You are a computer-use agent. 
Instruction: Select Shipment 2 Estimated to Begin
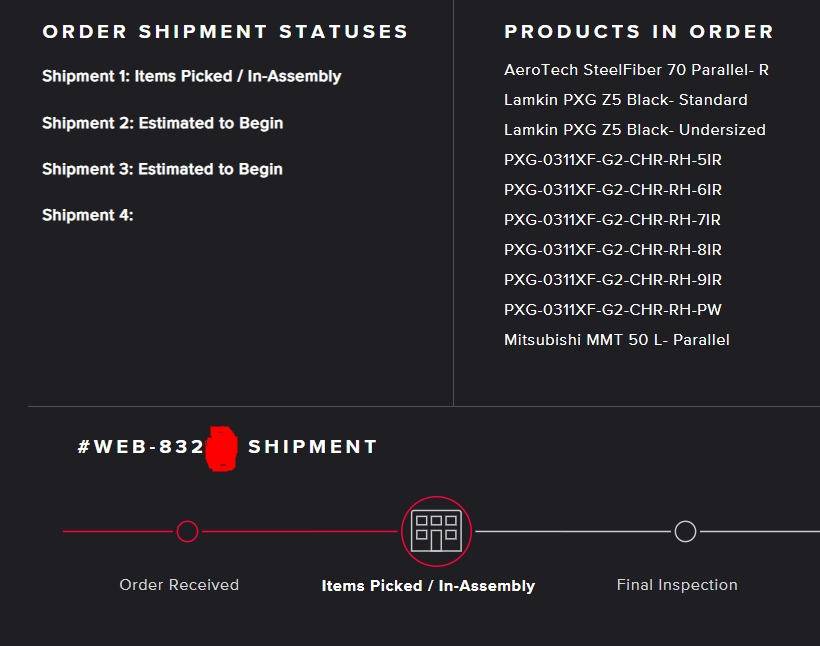(162, 123)
